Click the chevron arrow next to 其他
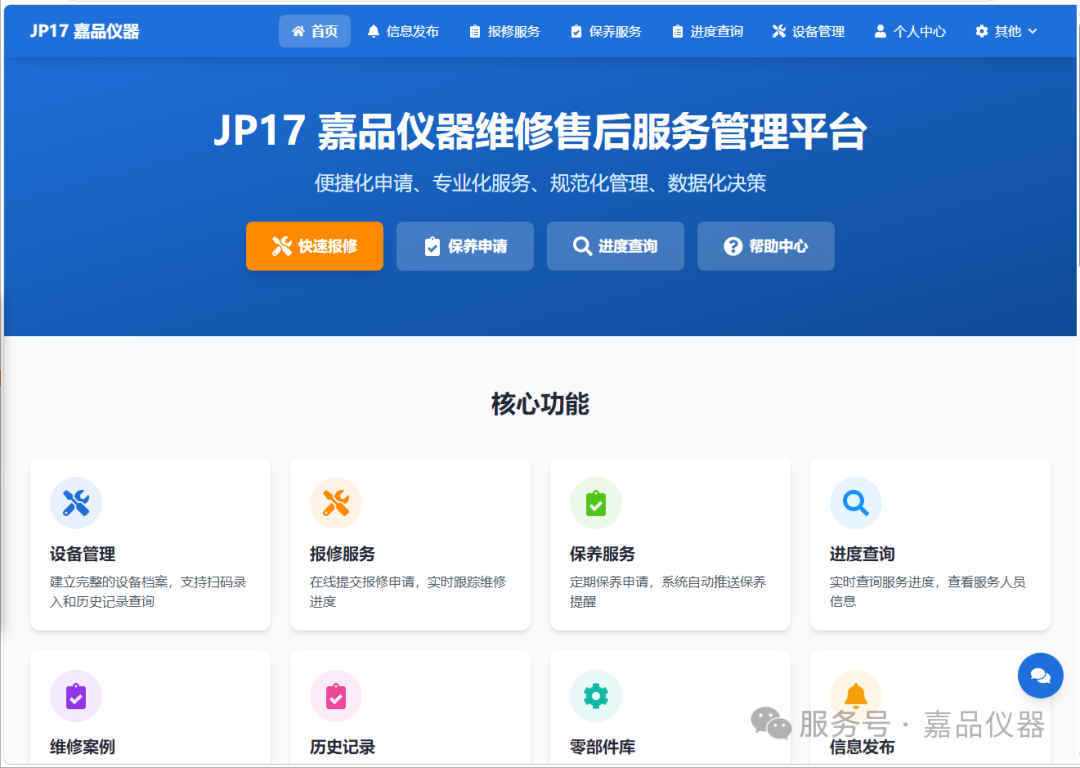Screen dimensions: 1080x768 (x=1032, y=31)
